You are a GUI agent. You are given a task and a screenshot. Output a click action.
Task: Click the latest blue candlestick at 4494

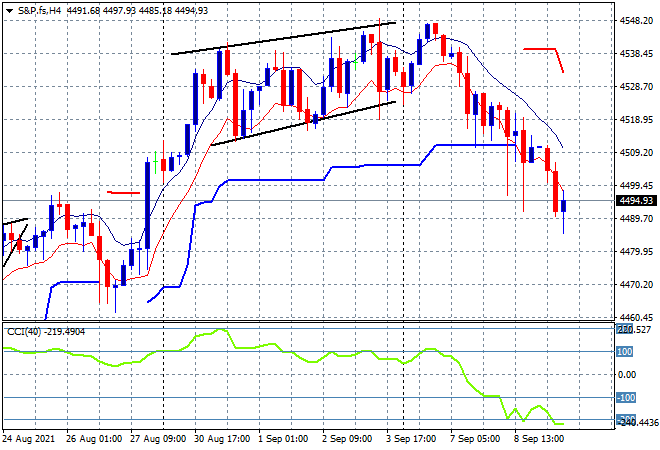[x=564, y=206]
